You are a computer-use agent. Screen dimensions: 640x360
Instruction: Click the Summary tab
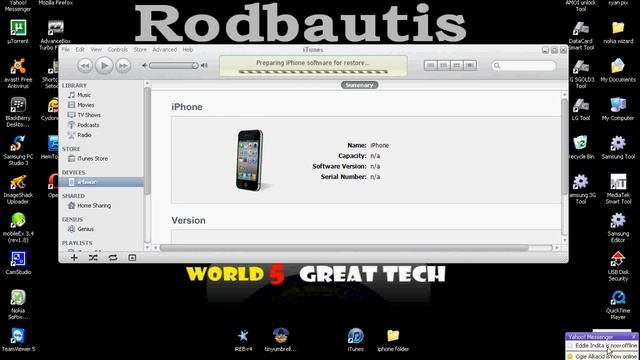click(359, 85)
